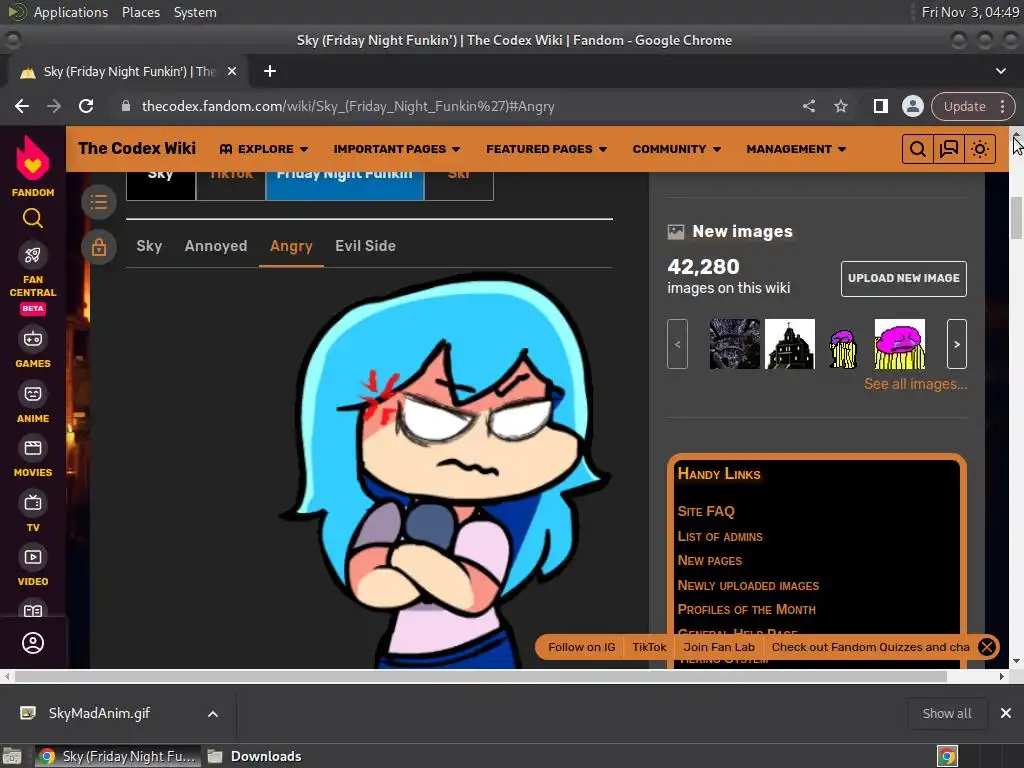
Task: Open the System menu
Action: [x=195, y=12]
